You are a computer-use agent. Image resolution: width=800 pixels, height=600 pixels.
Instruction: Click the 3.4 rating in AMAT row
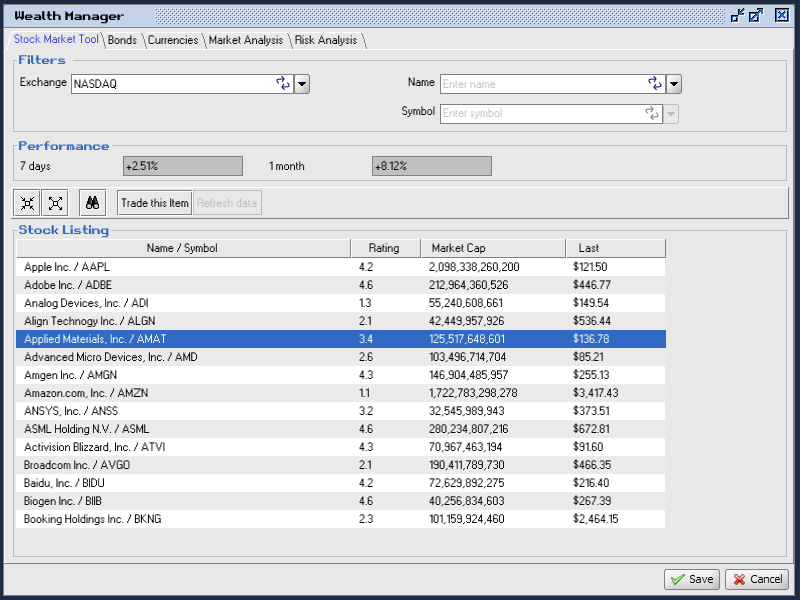tap(366, 339)
